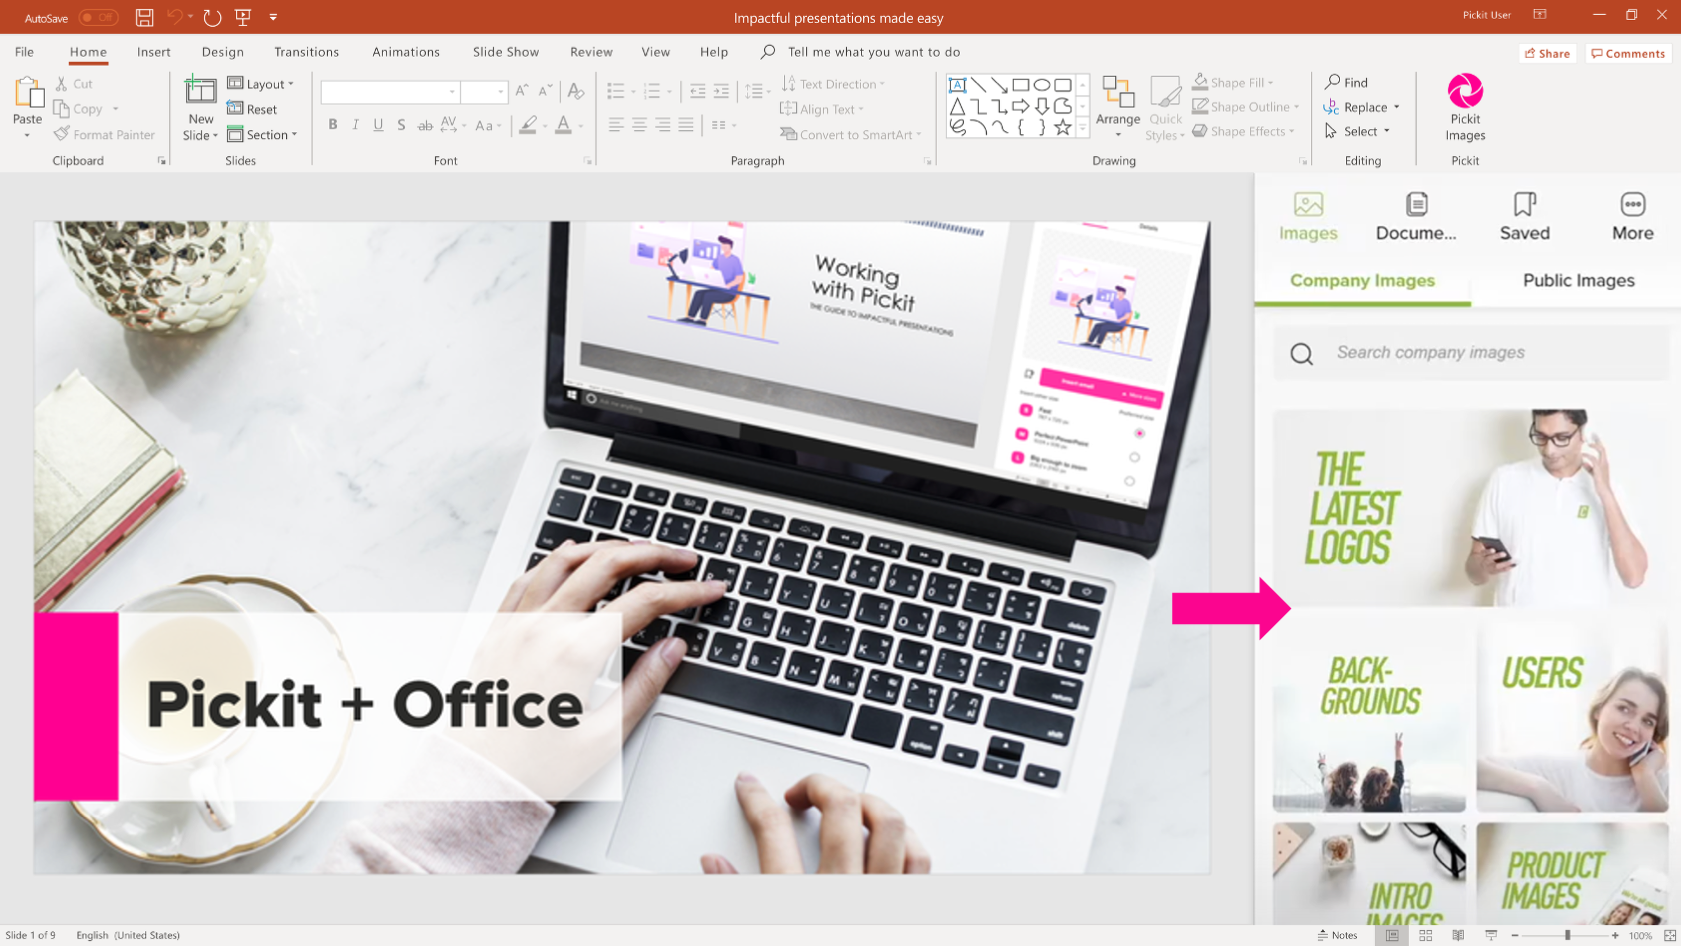
Task: Switch to the Design tab
Action: pos(223,52)
